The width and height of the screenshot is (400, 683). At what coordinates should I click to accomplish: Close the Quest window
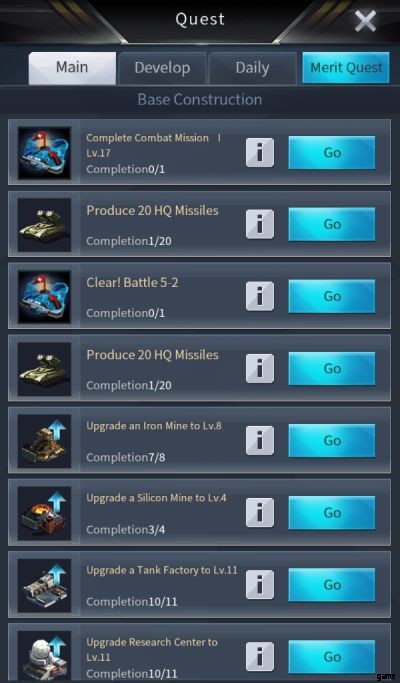click(365, 21)
